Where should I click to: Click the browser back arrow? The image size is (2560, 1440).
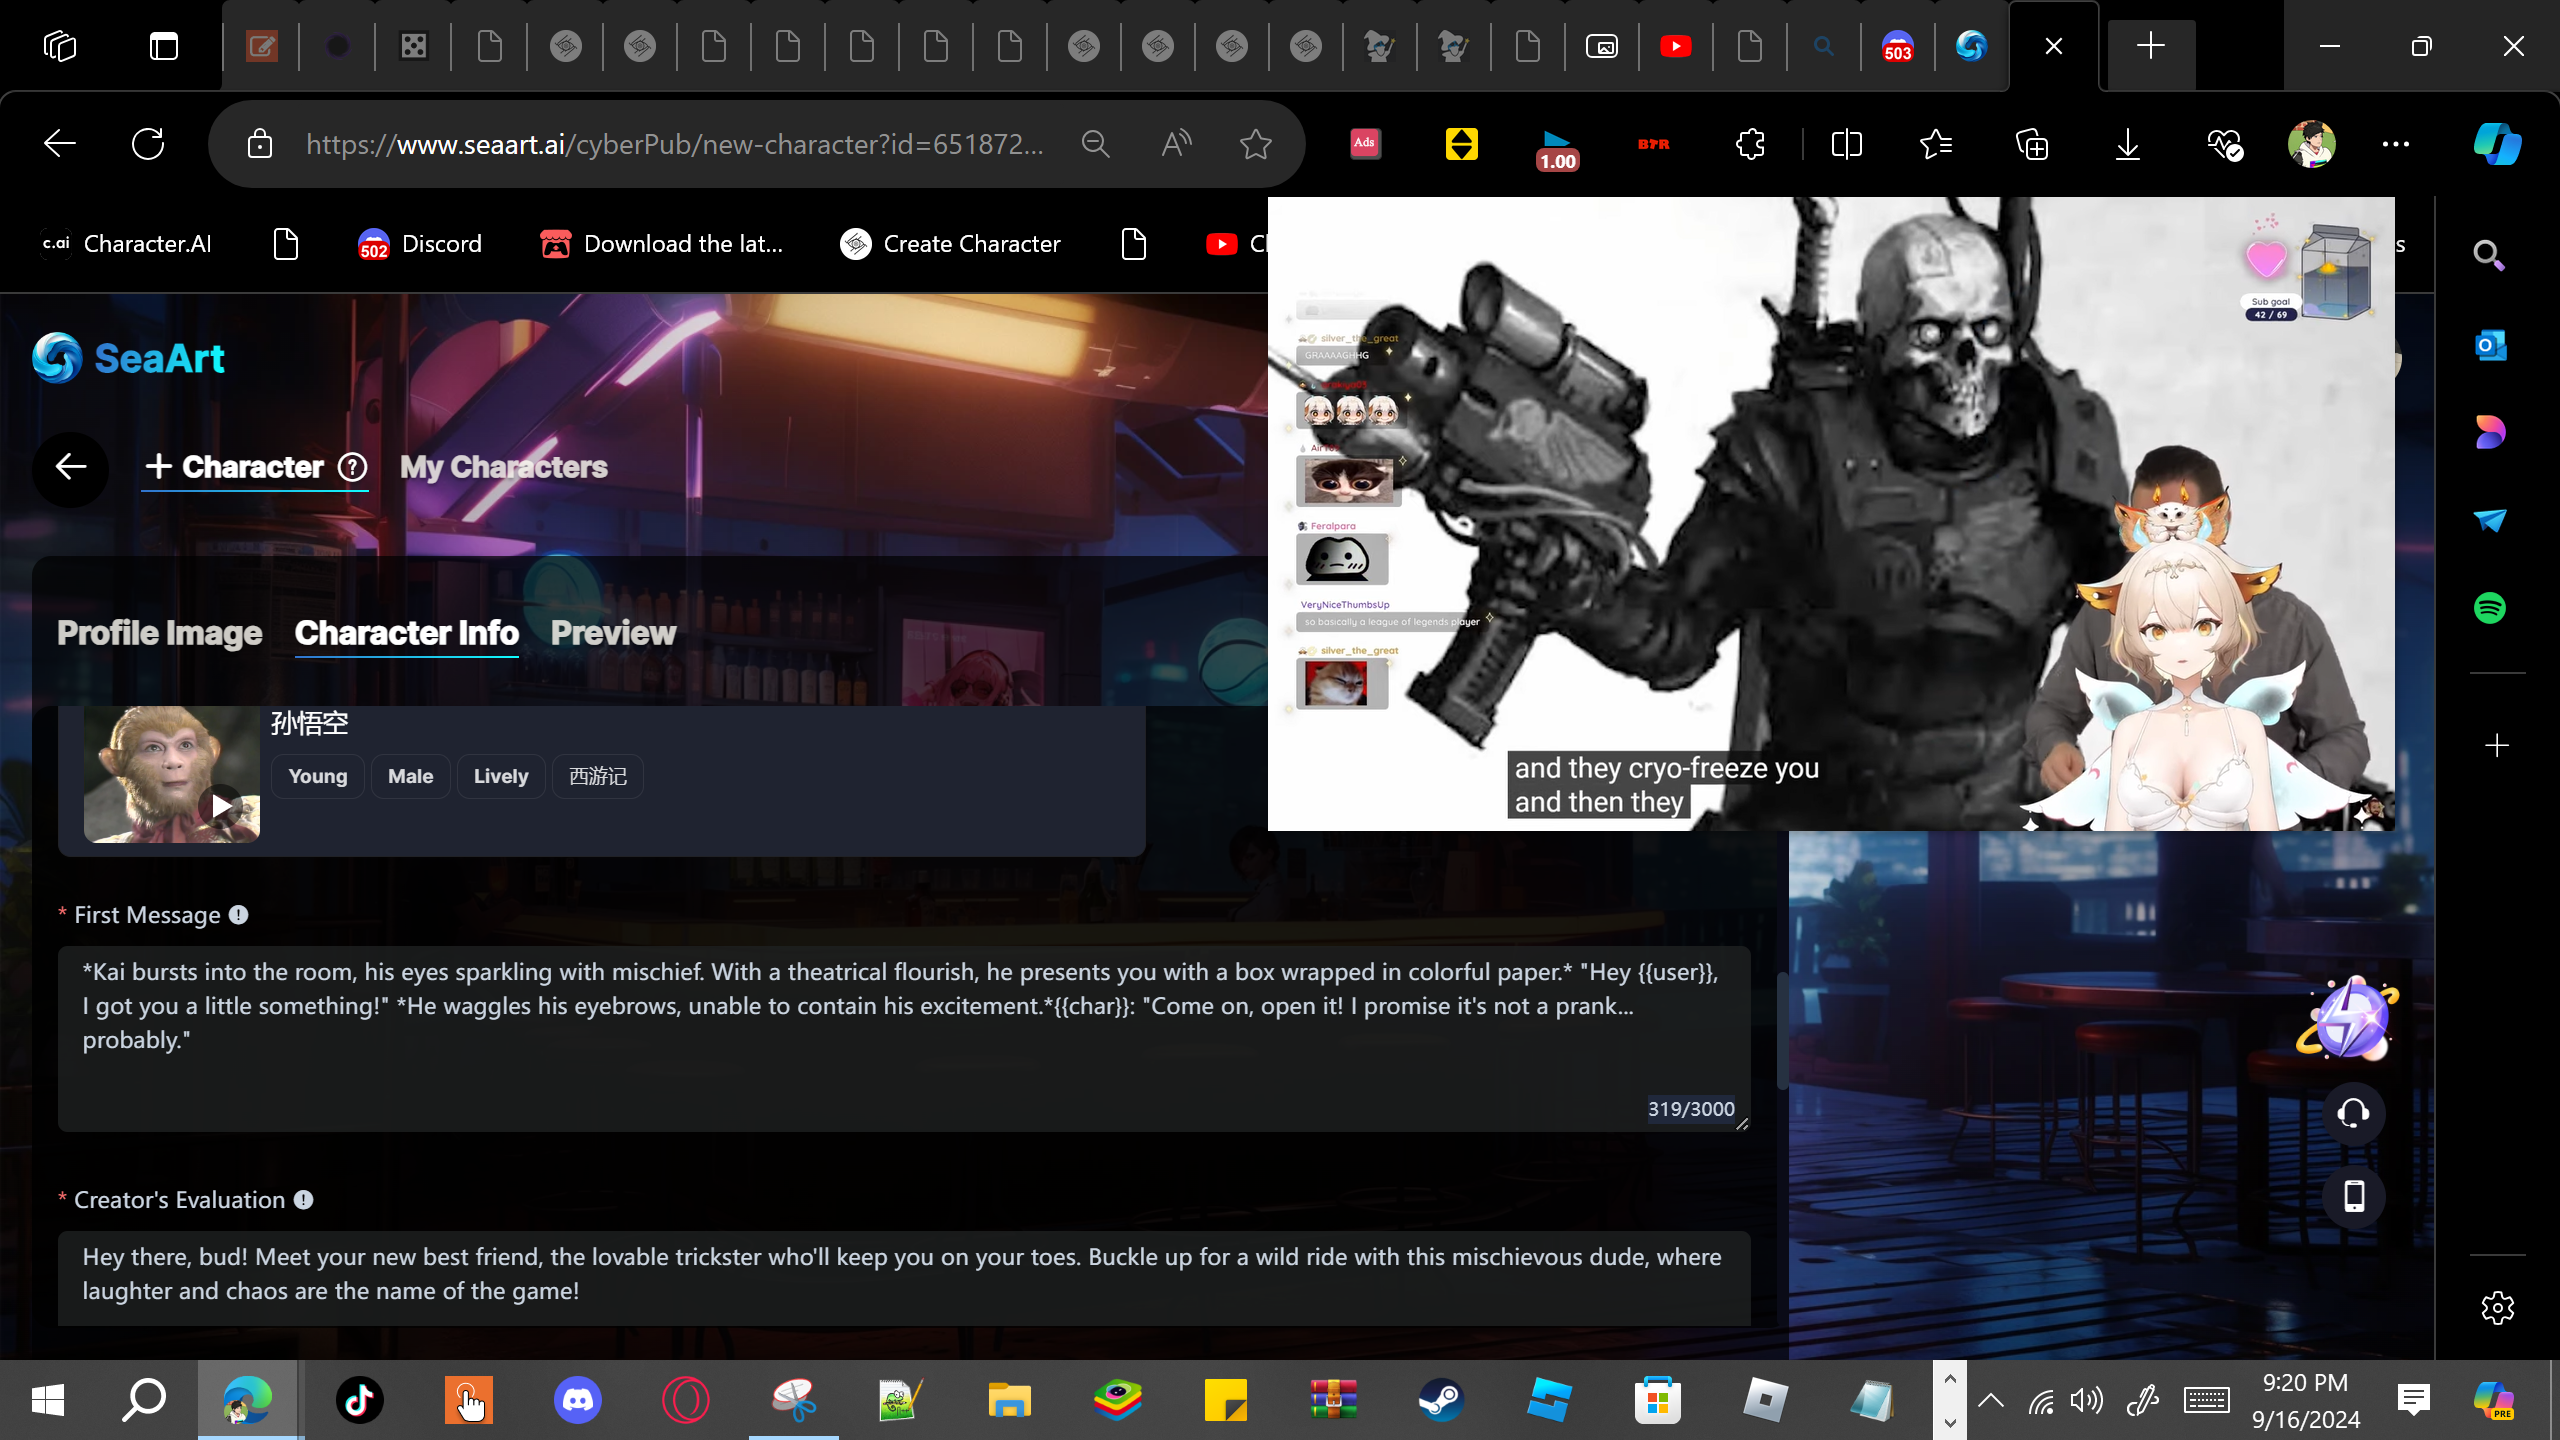pyautogui.click(x=60, y=144)
